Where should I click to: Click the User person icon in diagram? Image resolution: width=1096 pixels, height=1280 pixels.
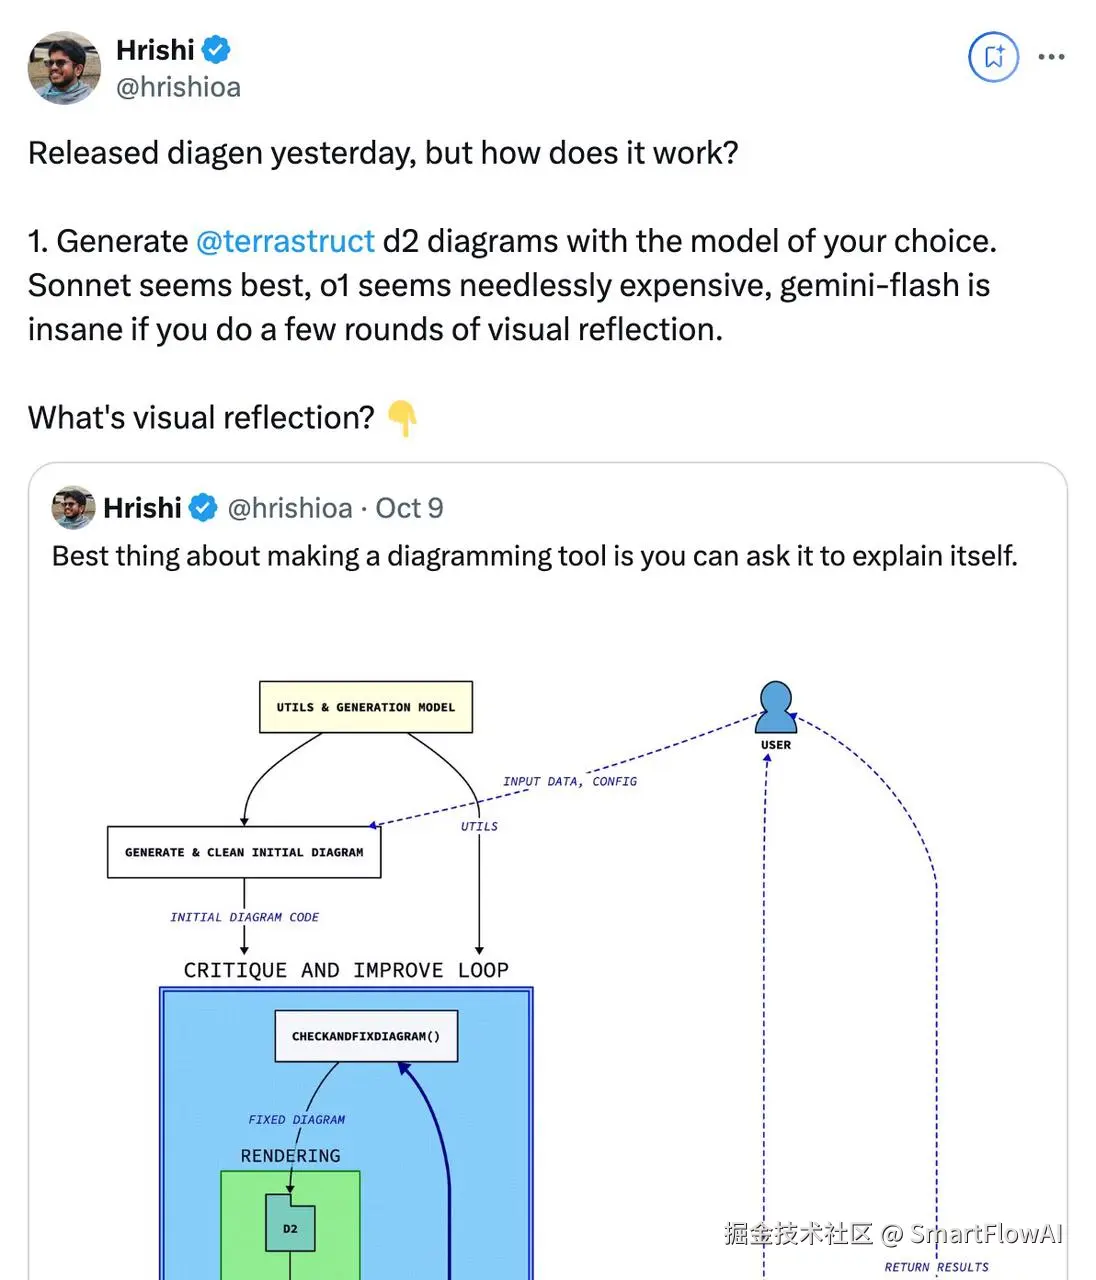pyautogui.click(x=776, y=707)
